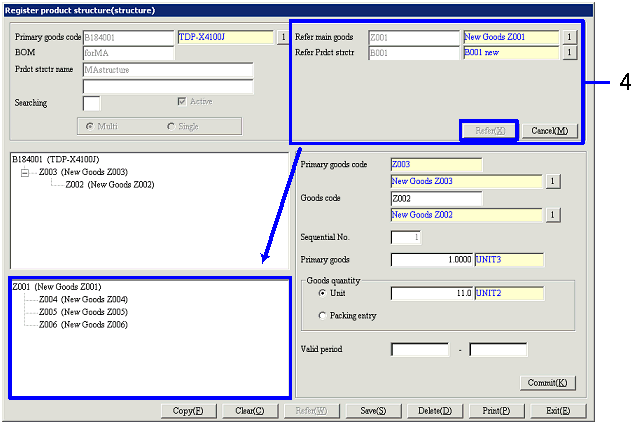Click lookup button next to Refer main goods
Viewport: 643px width, 424px height.
click(569, 37)
